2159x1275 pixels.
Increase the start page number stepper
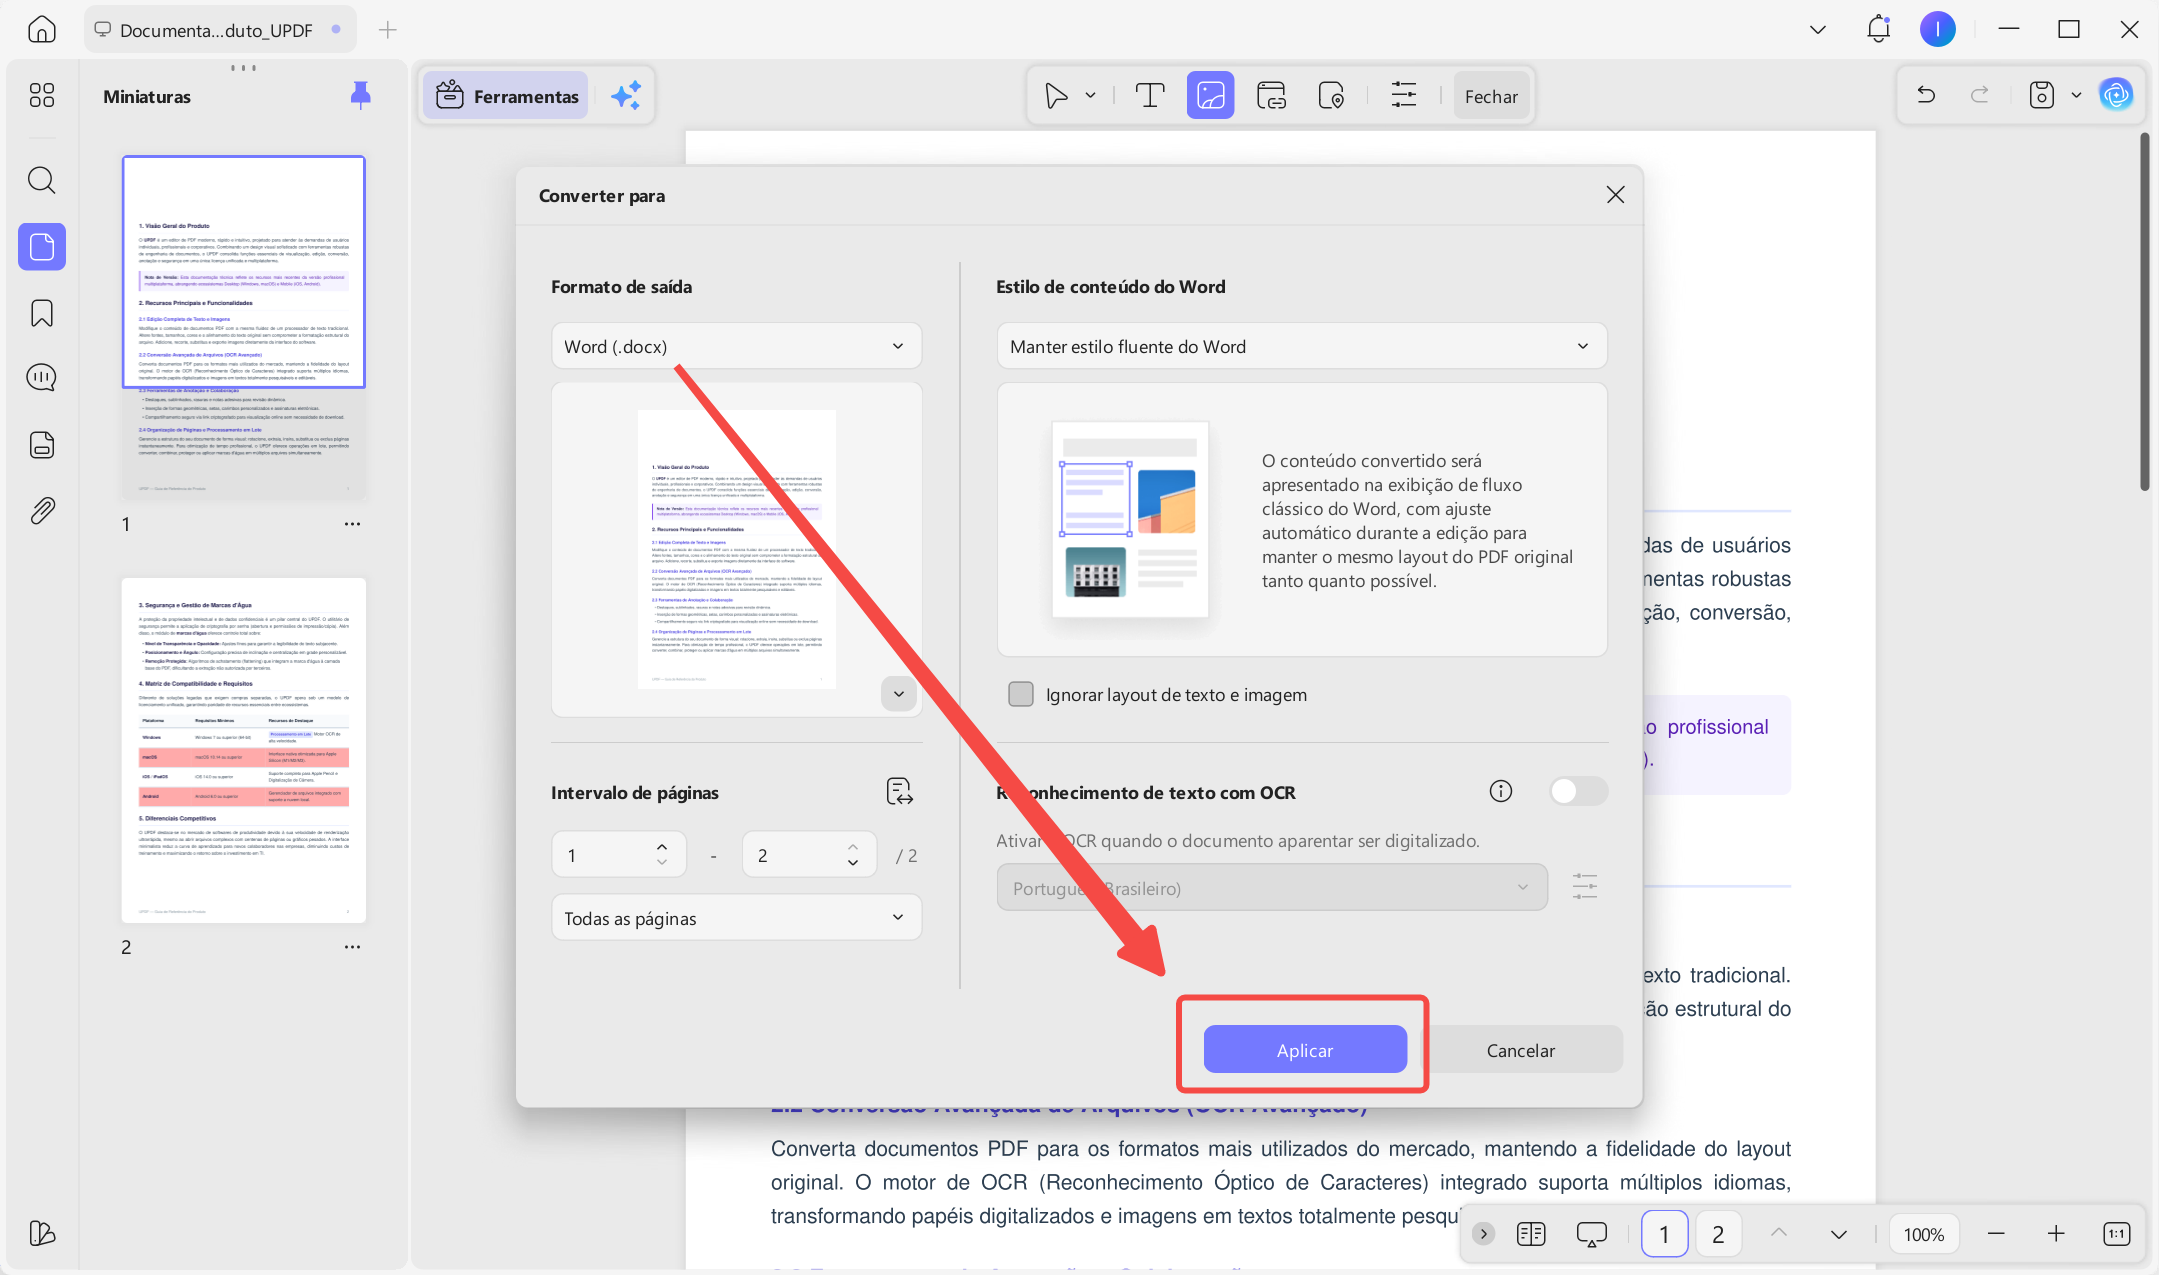(661, 847)
